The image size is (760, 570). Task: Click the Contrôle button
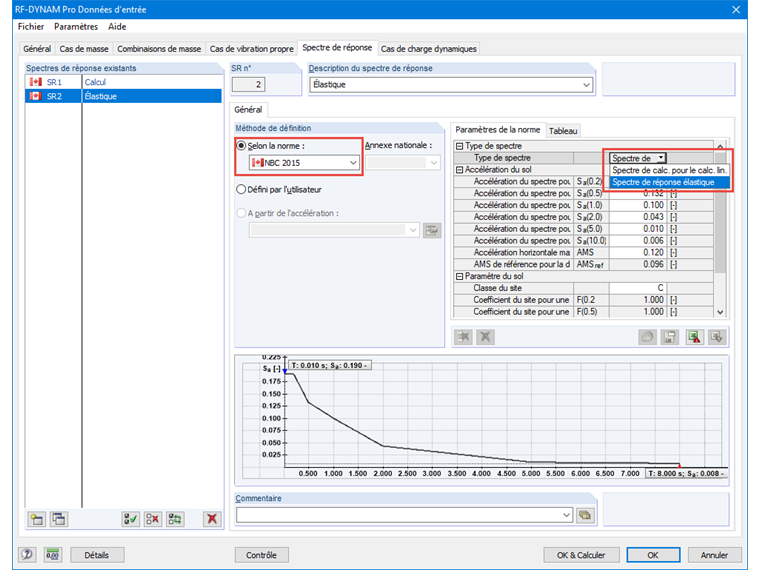[x=261, y=555]
